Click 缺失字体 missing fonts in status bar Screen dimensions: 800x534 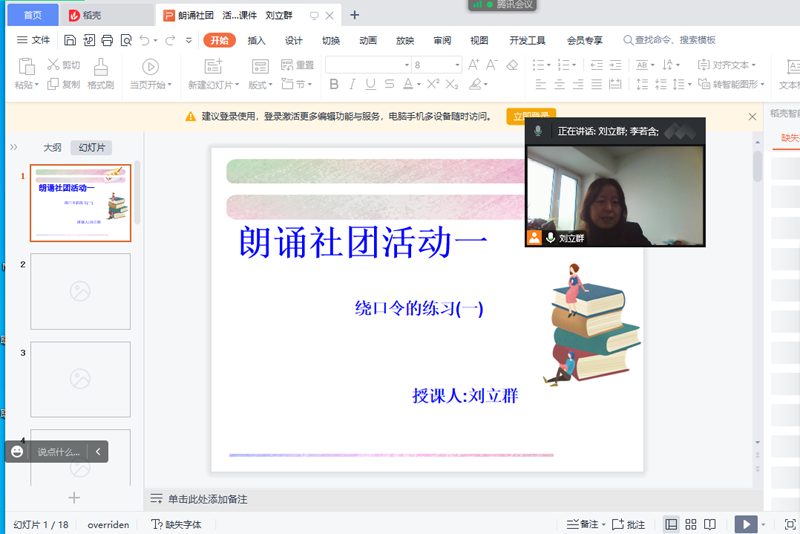(177, 524)
